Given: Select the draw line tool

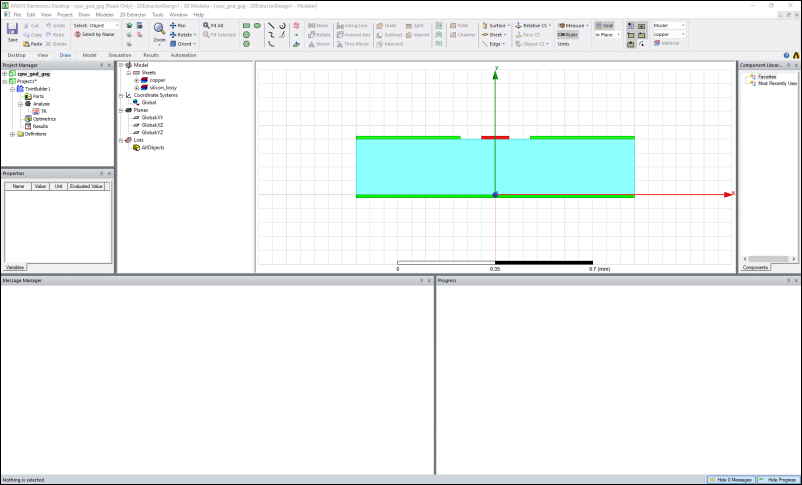Looking at the screenshot, I should [x=271, y=26].
